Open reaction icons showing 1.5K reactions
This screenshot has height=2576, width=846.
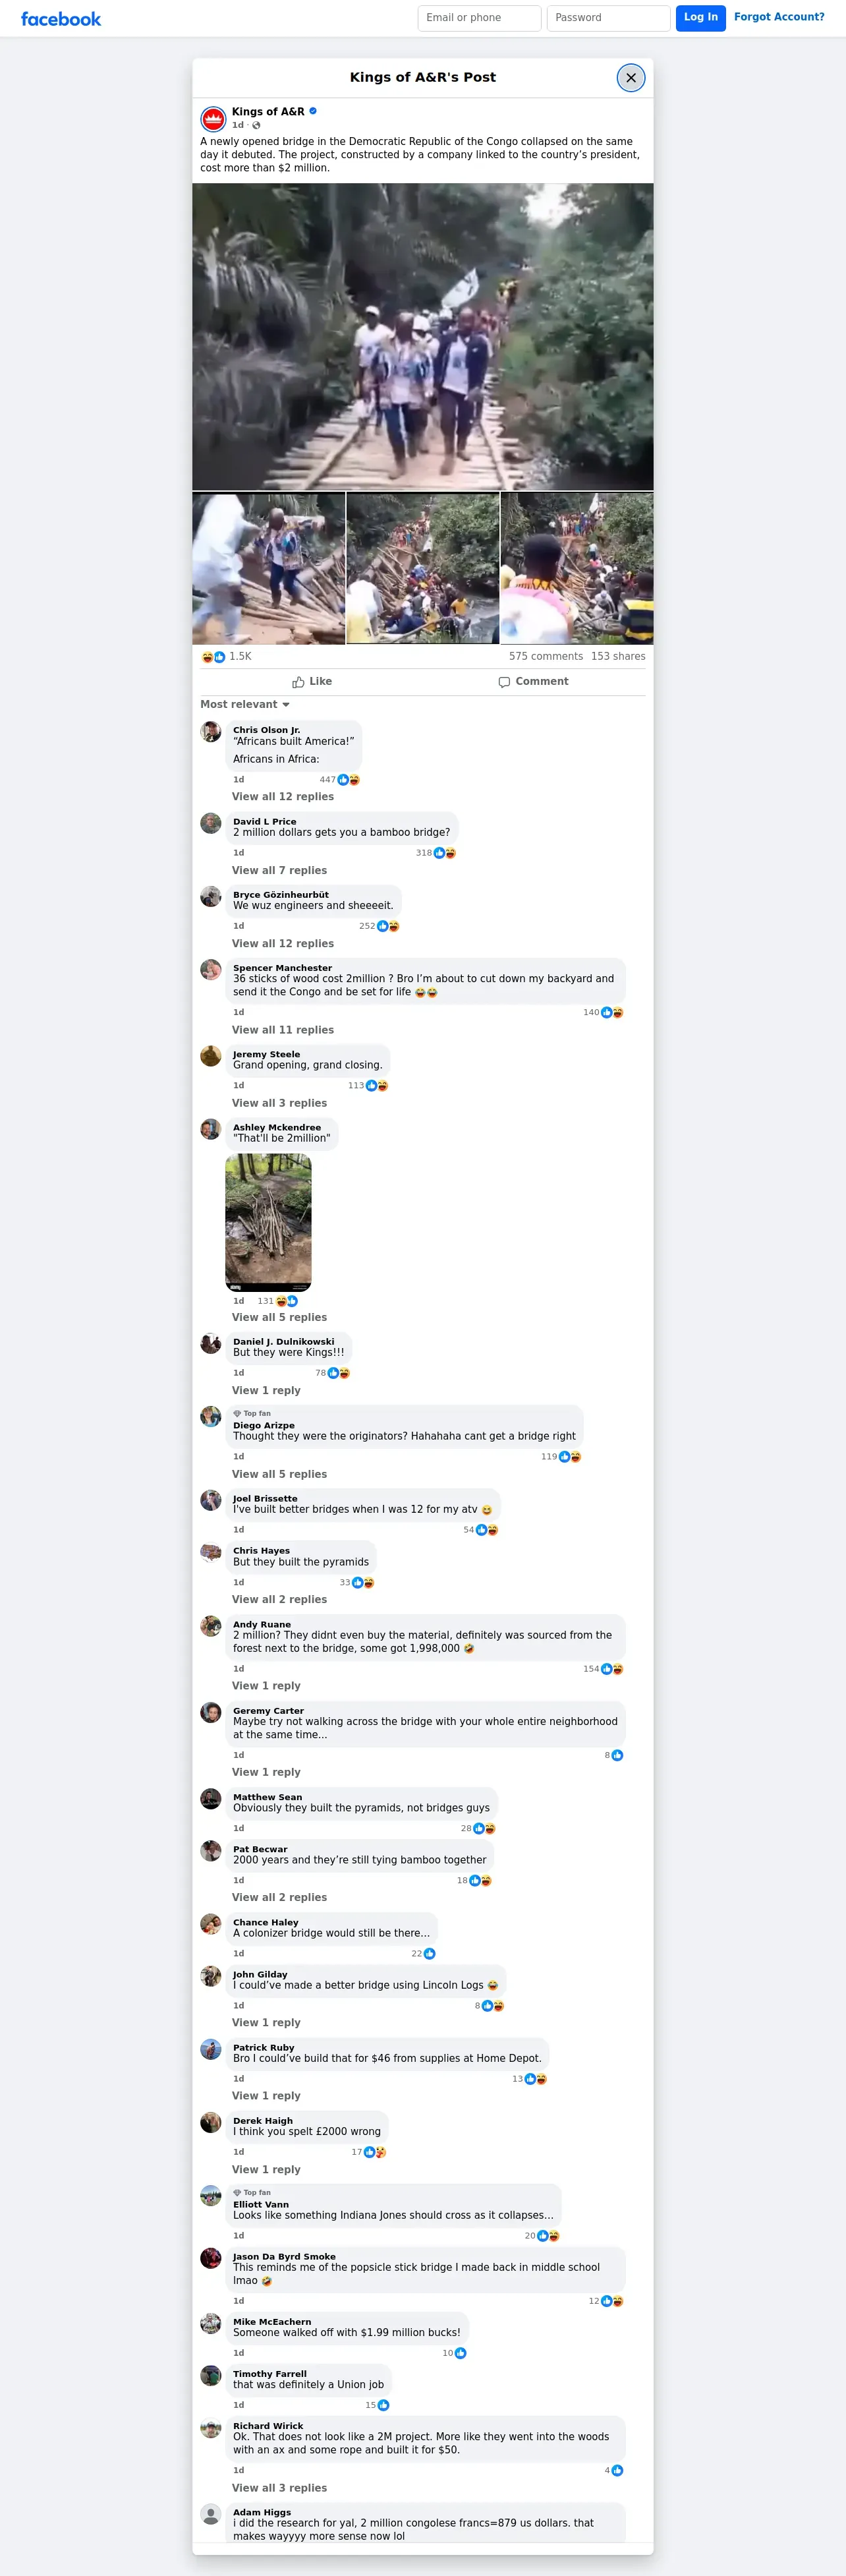click(x=214, y=657)
